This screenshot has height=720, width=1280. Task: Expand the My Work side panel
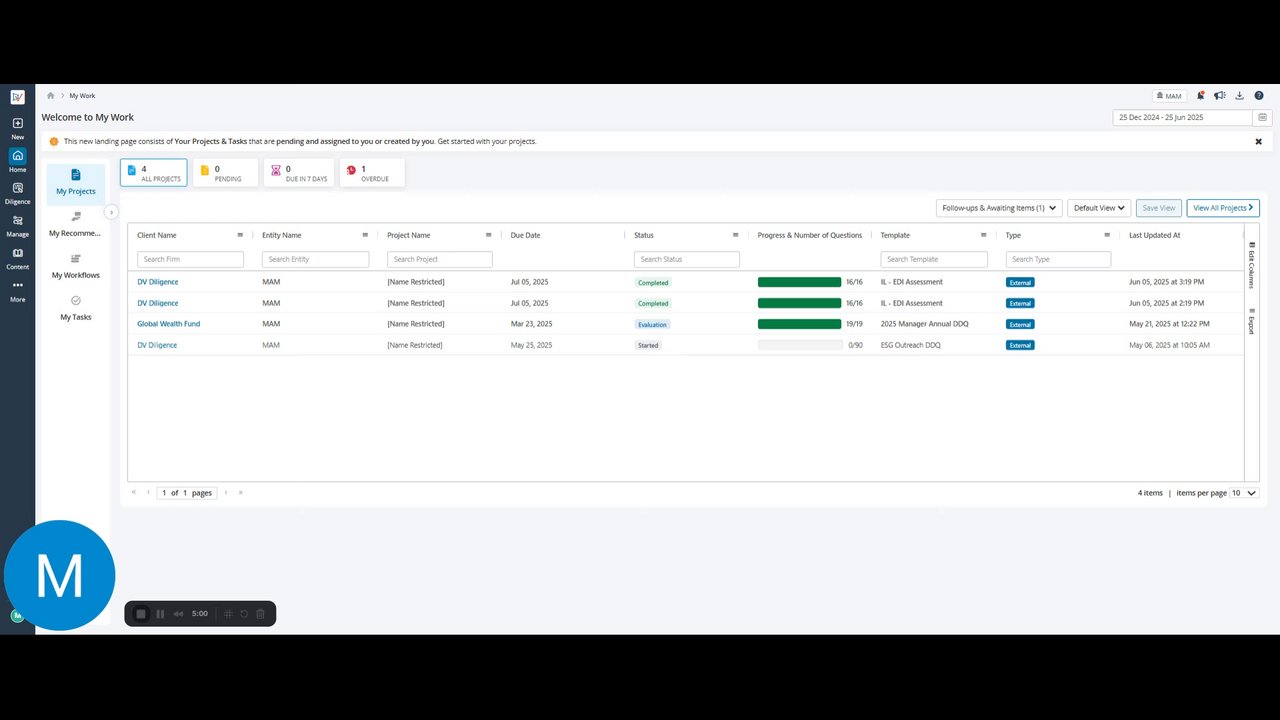click(x=111, y=212)
